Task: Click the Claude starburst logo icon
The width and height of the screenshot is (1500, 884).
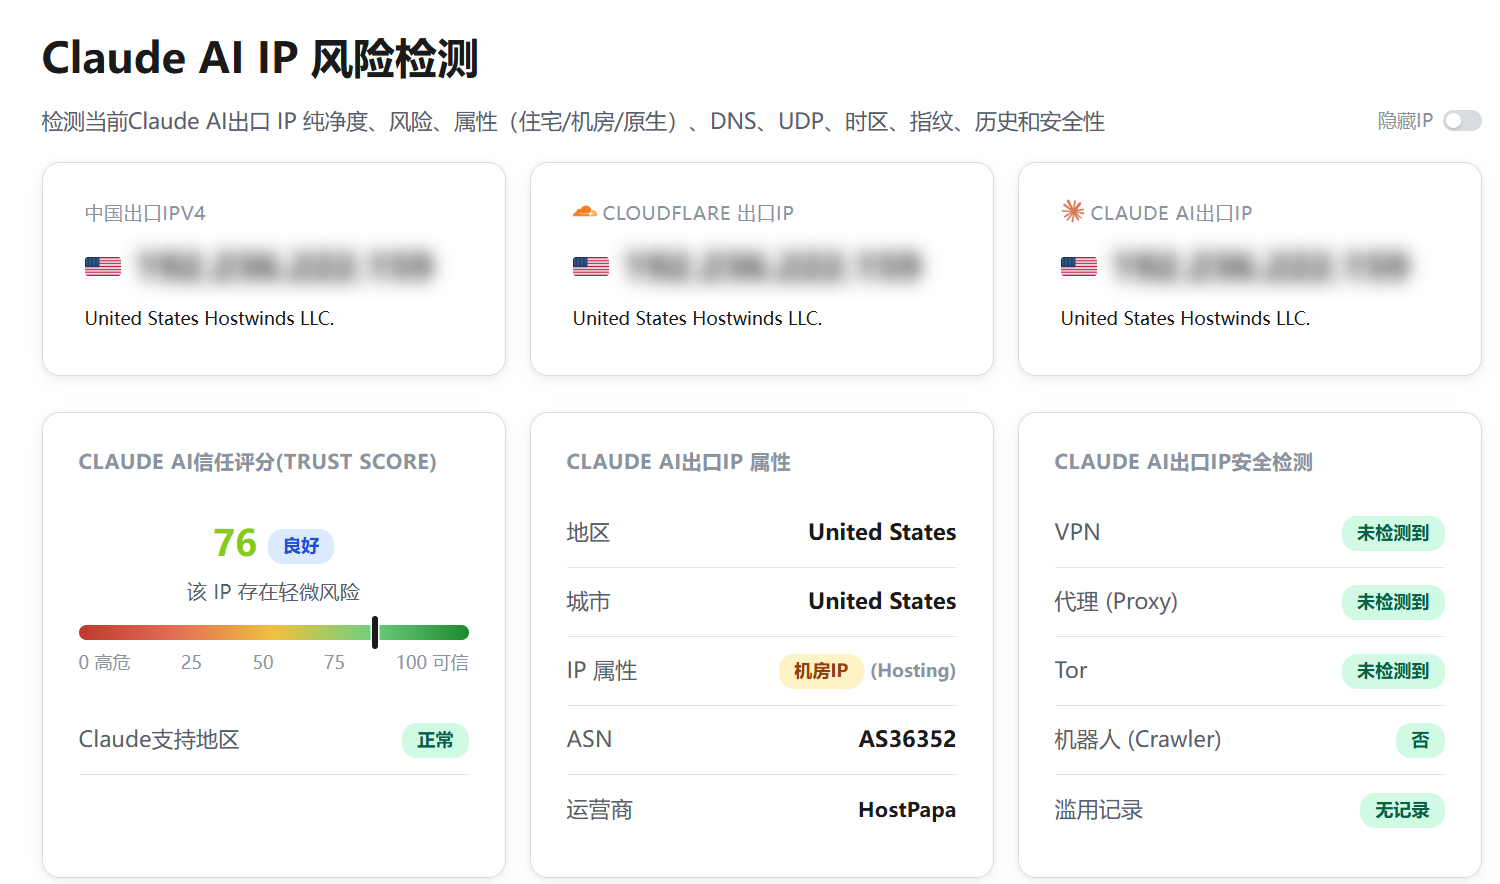Action: pyautogui.click(x=1073, y=211)
